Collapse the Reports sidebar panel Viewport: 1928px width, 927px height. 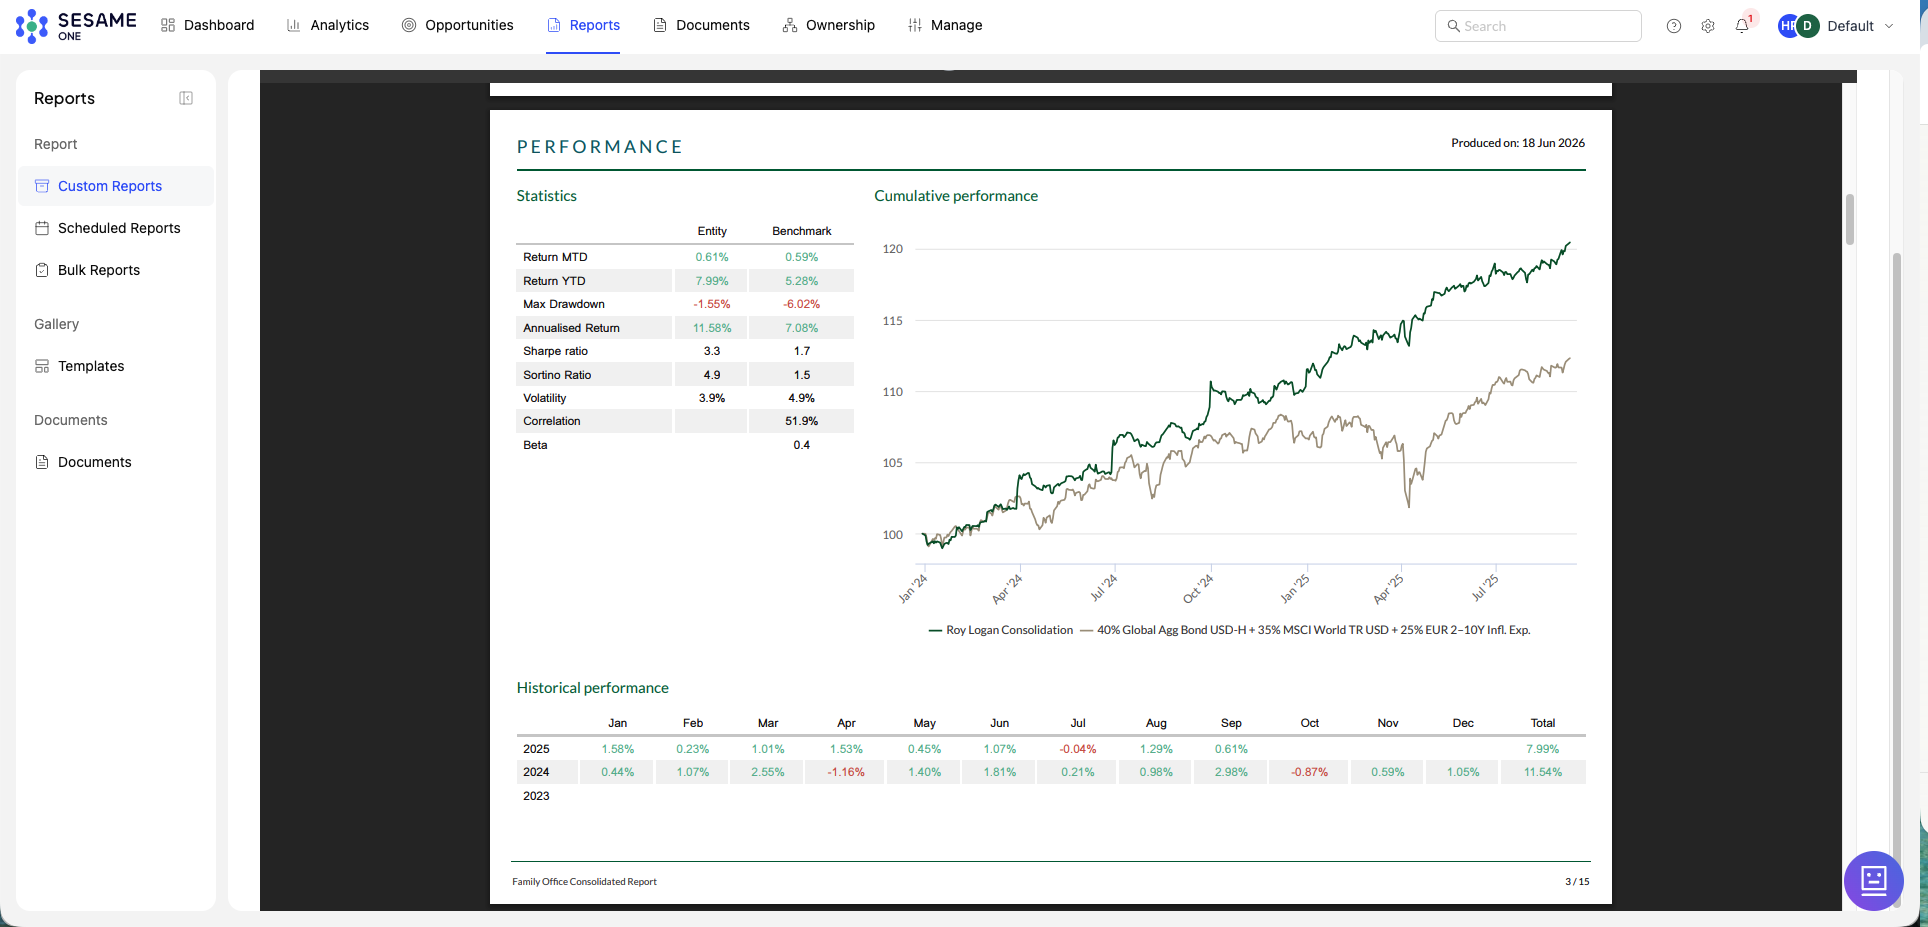186,98
